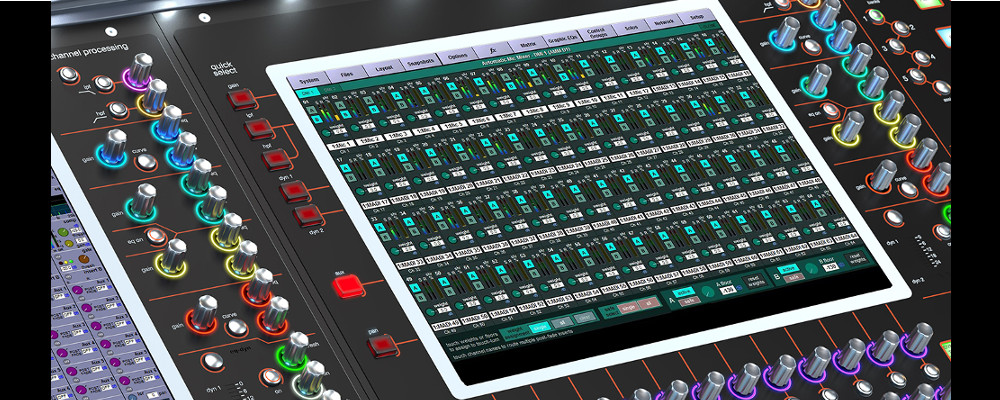Tap reset weights for group A

[x=754, y=280]
